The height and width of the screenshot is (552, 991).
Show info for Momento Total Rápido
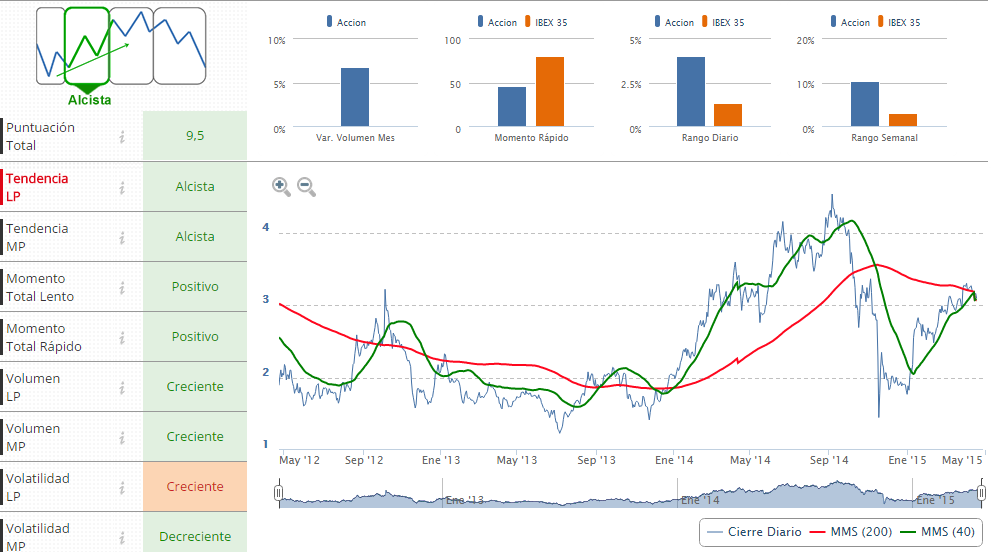(122, 337)
